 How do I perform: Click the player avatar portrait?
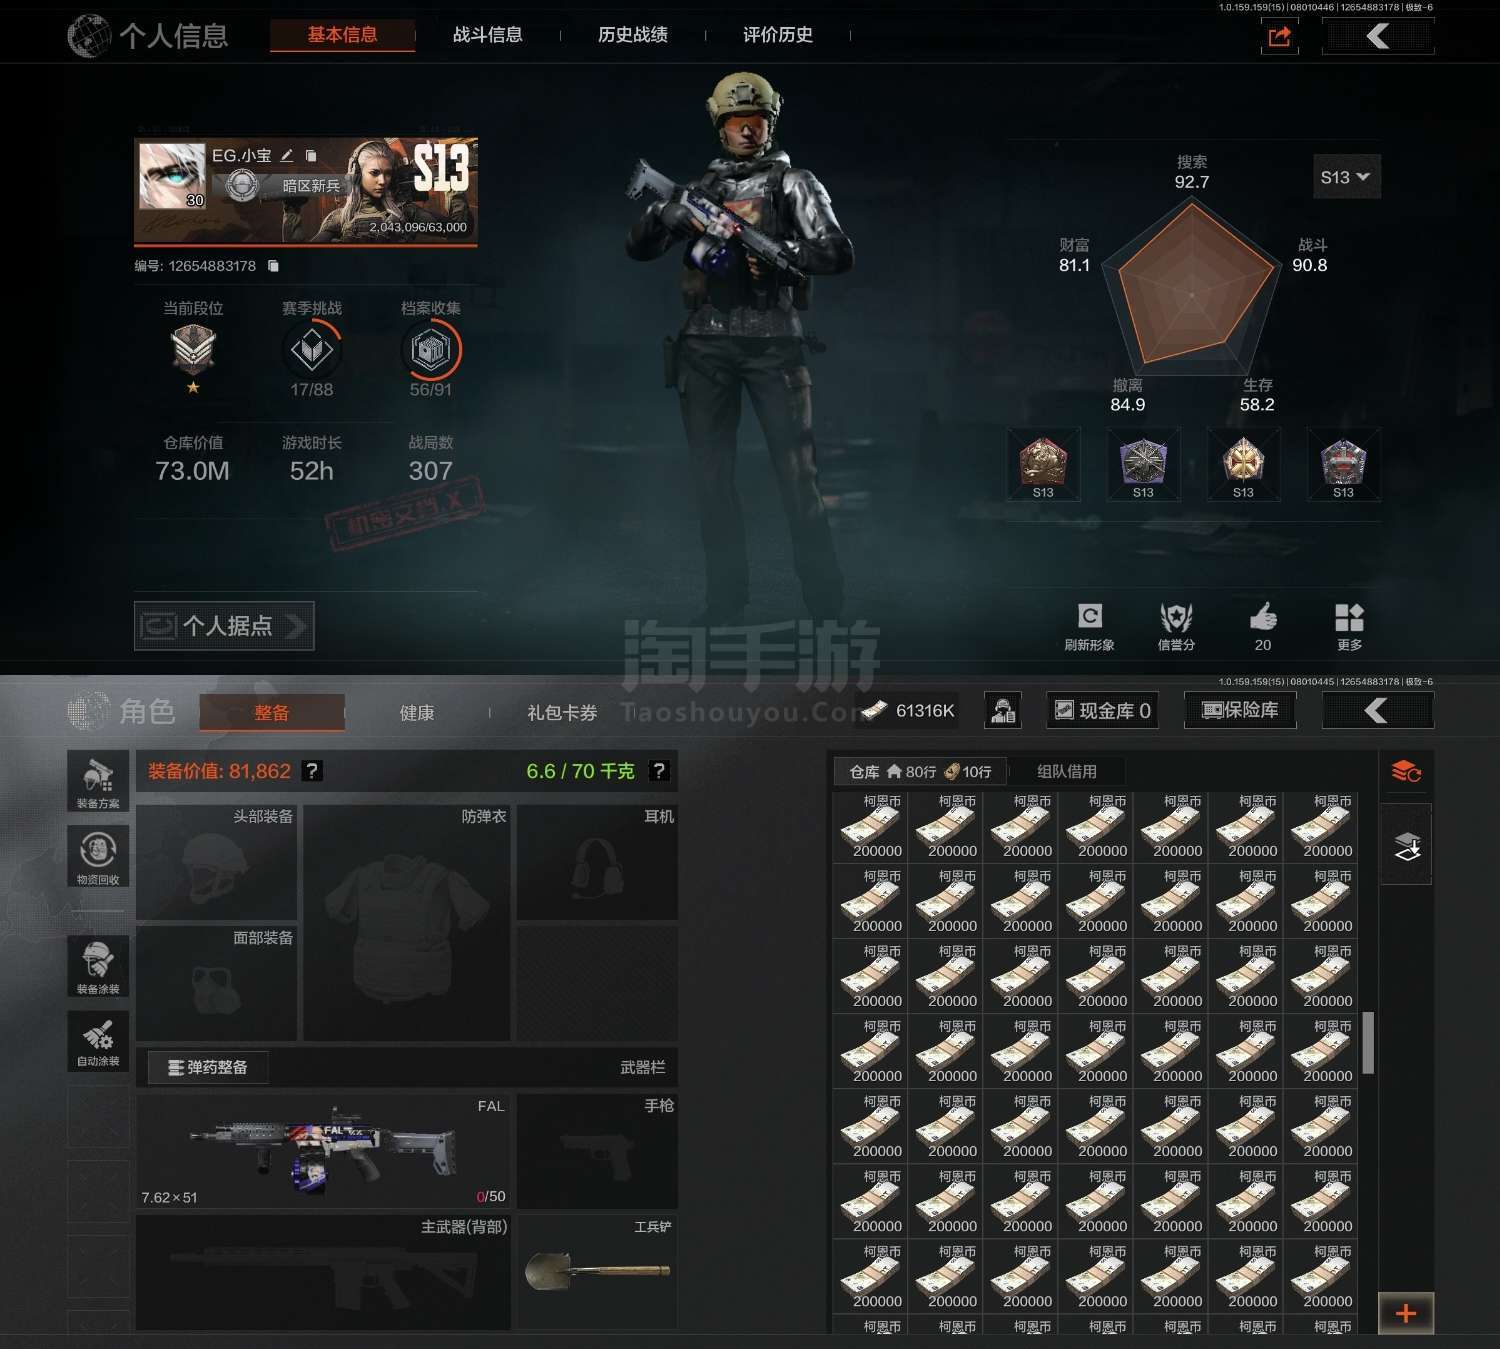172,176
